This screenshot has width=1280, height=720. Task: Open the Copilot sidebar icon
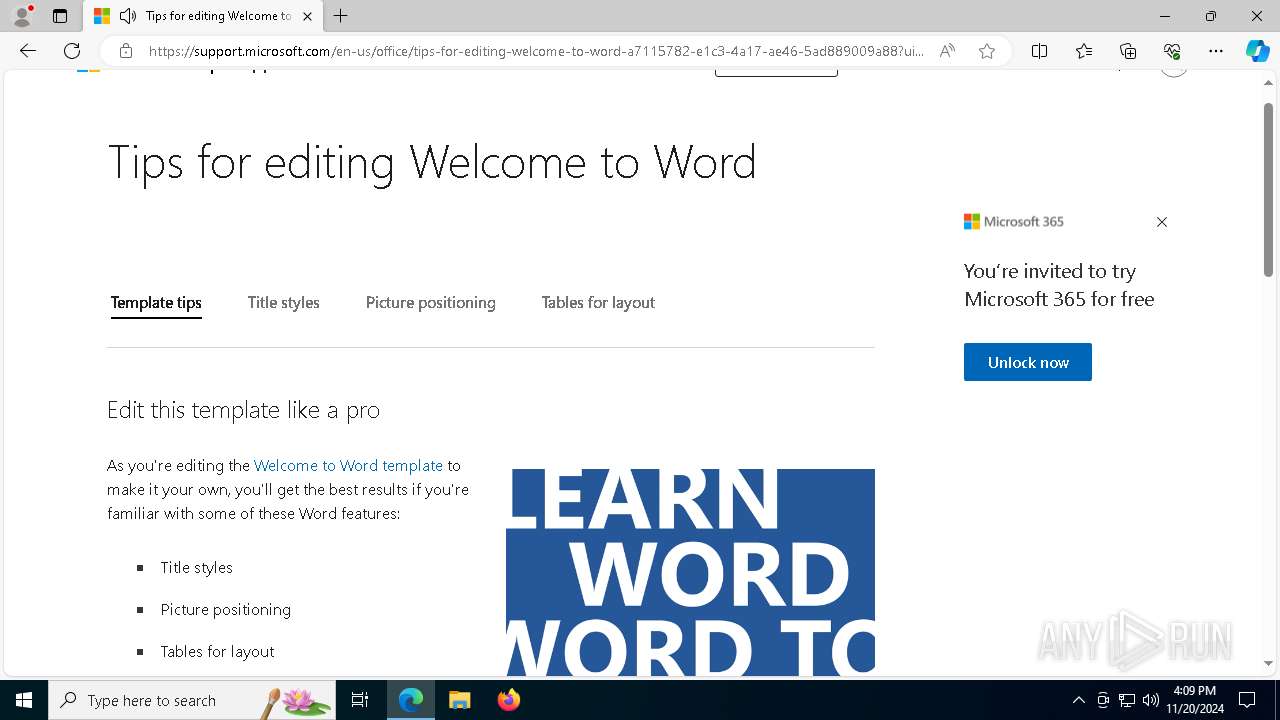pos(1257,51)
